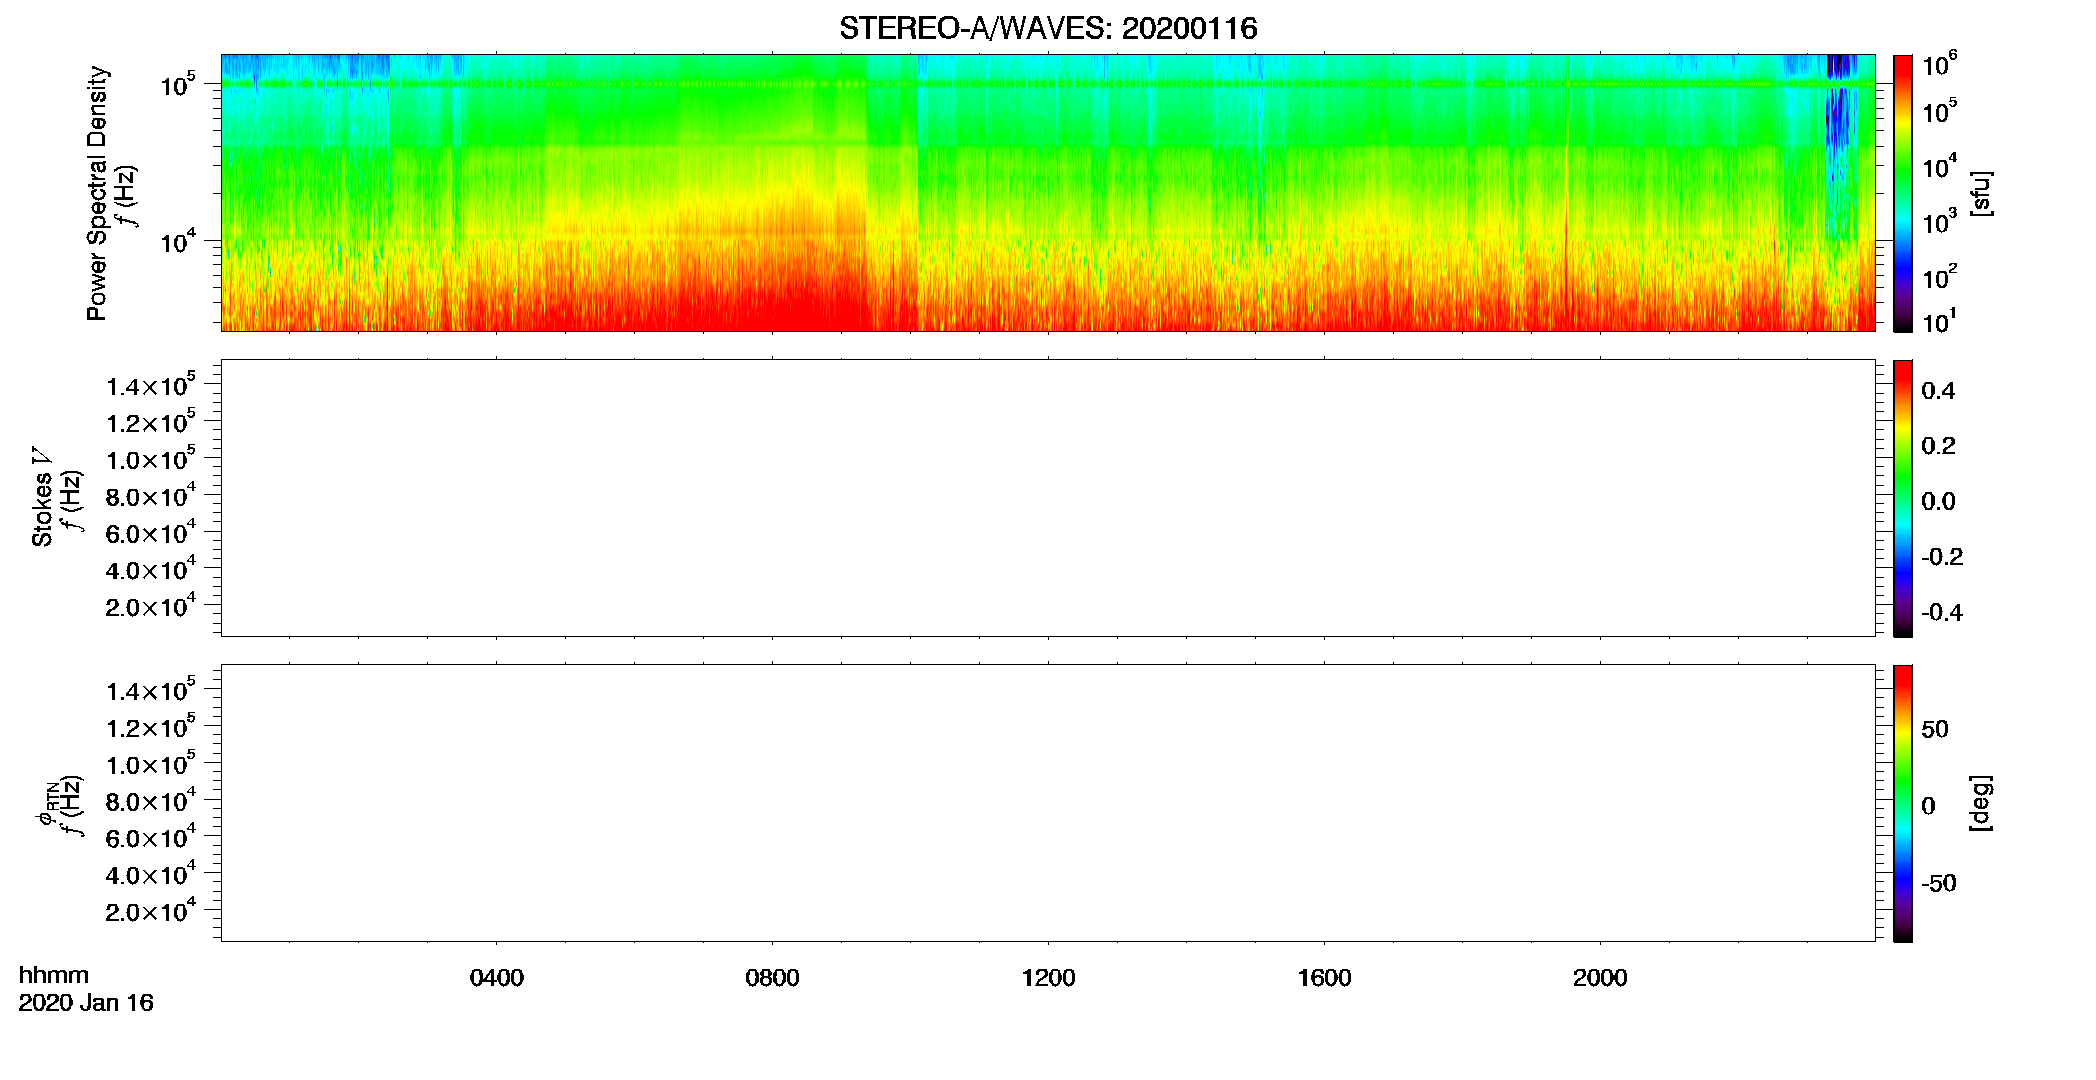Click the Stokes V color bar

pyautogui.click(x=1902, y=498)
